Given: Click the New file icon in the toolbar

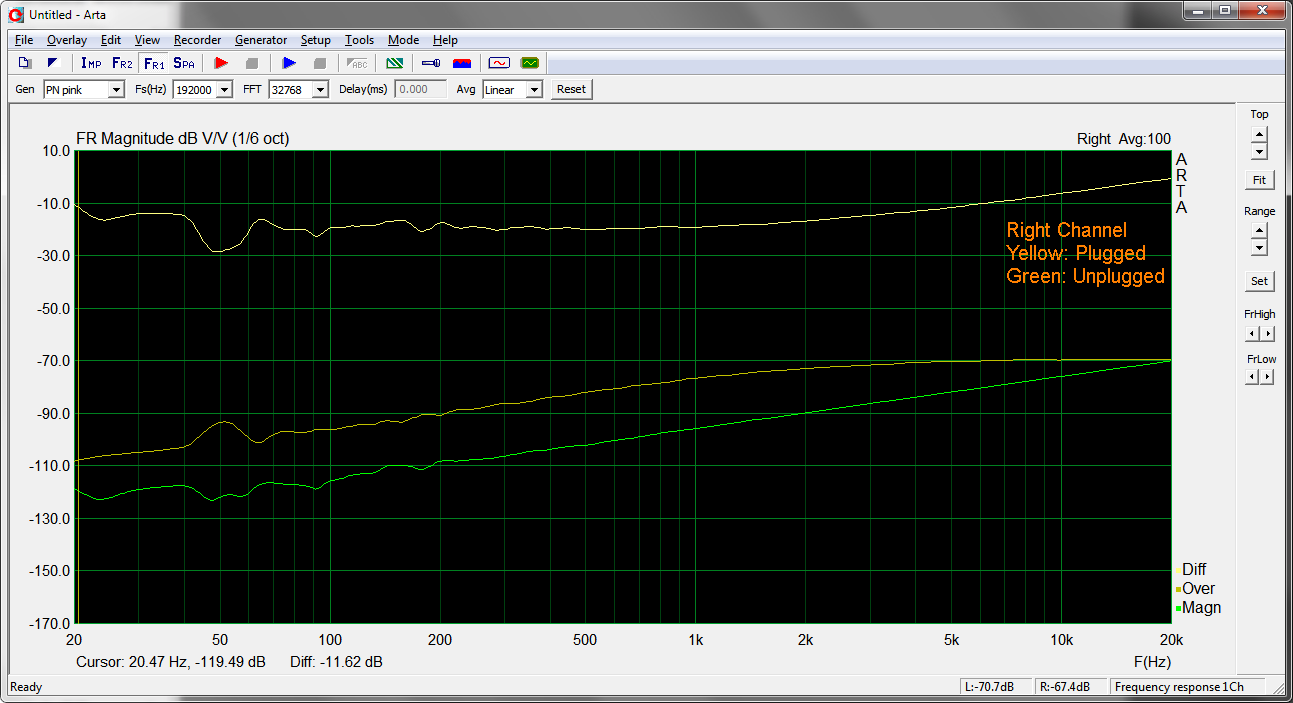Looking at the screenshot, I should click(25, 63).
